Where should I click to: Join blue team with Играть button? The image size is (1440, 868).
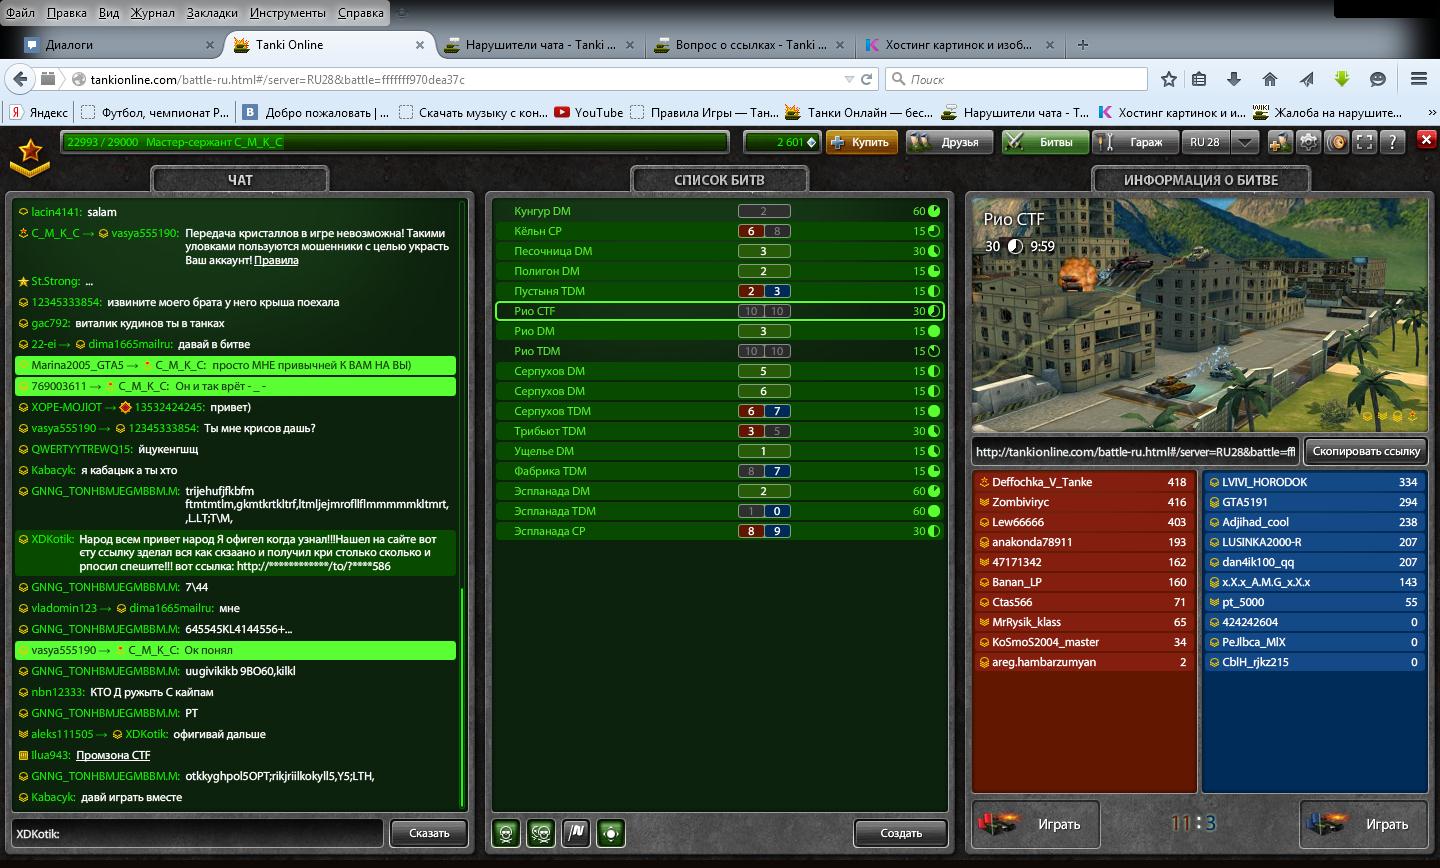coord(1363,824)
